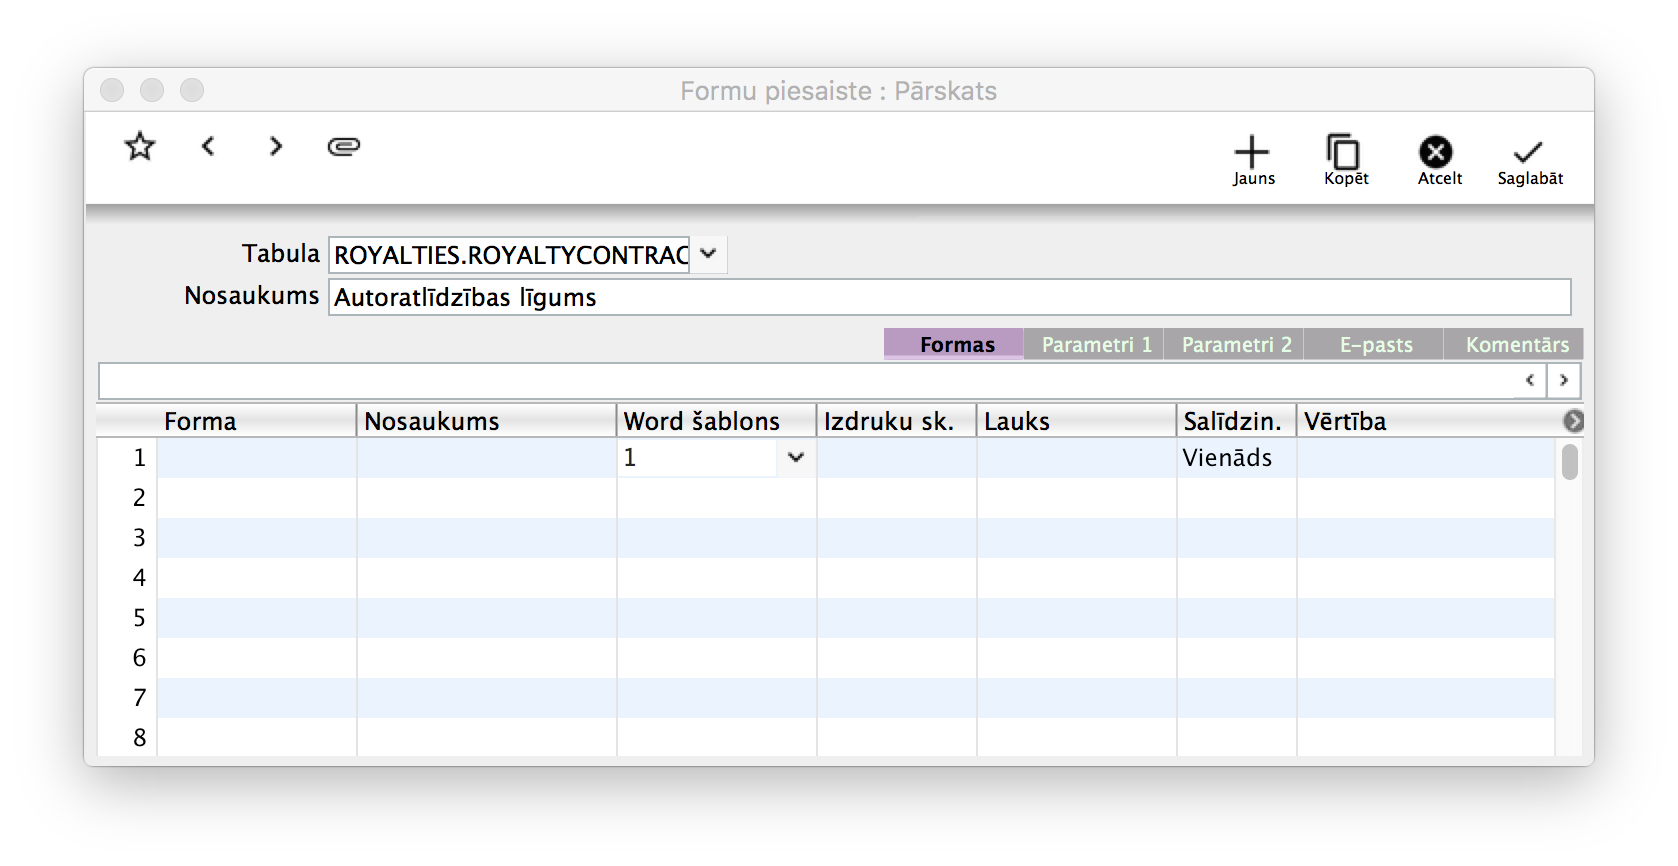Screen dimensions: 1678x866
Task: Open the Komentārs tab
Action: (x=1515, y=345)
